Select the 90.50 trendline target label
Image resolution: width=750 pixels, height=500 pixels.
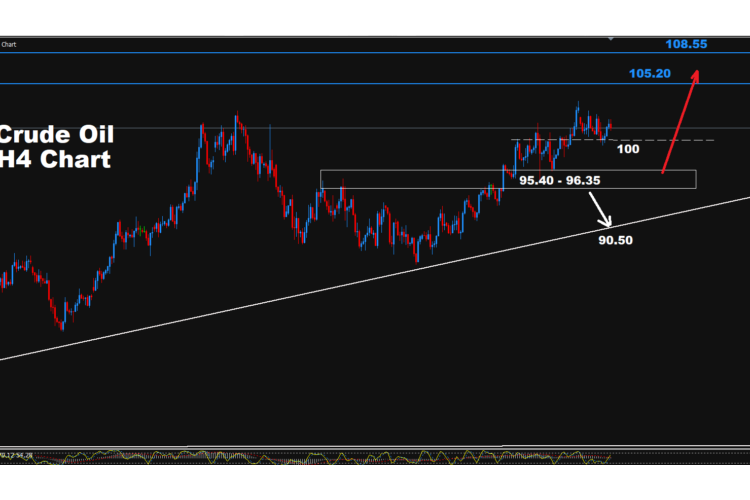coord(616,240)
